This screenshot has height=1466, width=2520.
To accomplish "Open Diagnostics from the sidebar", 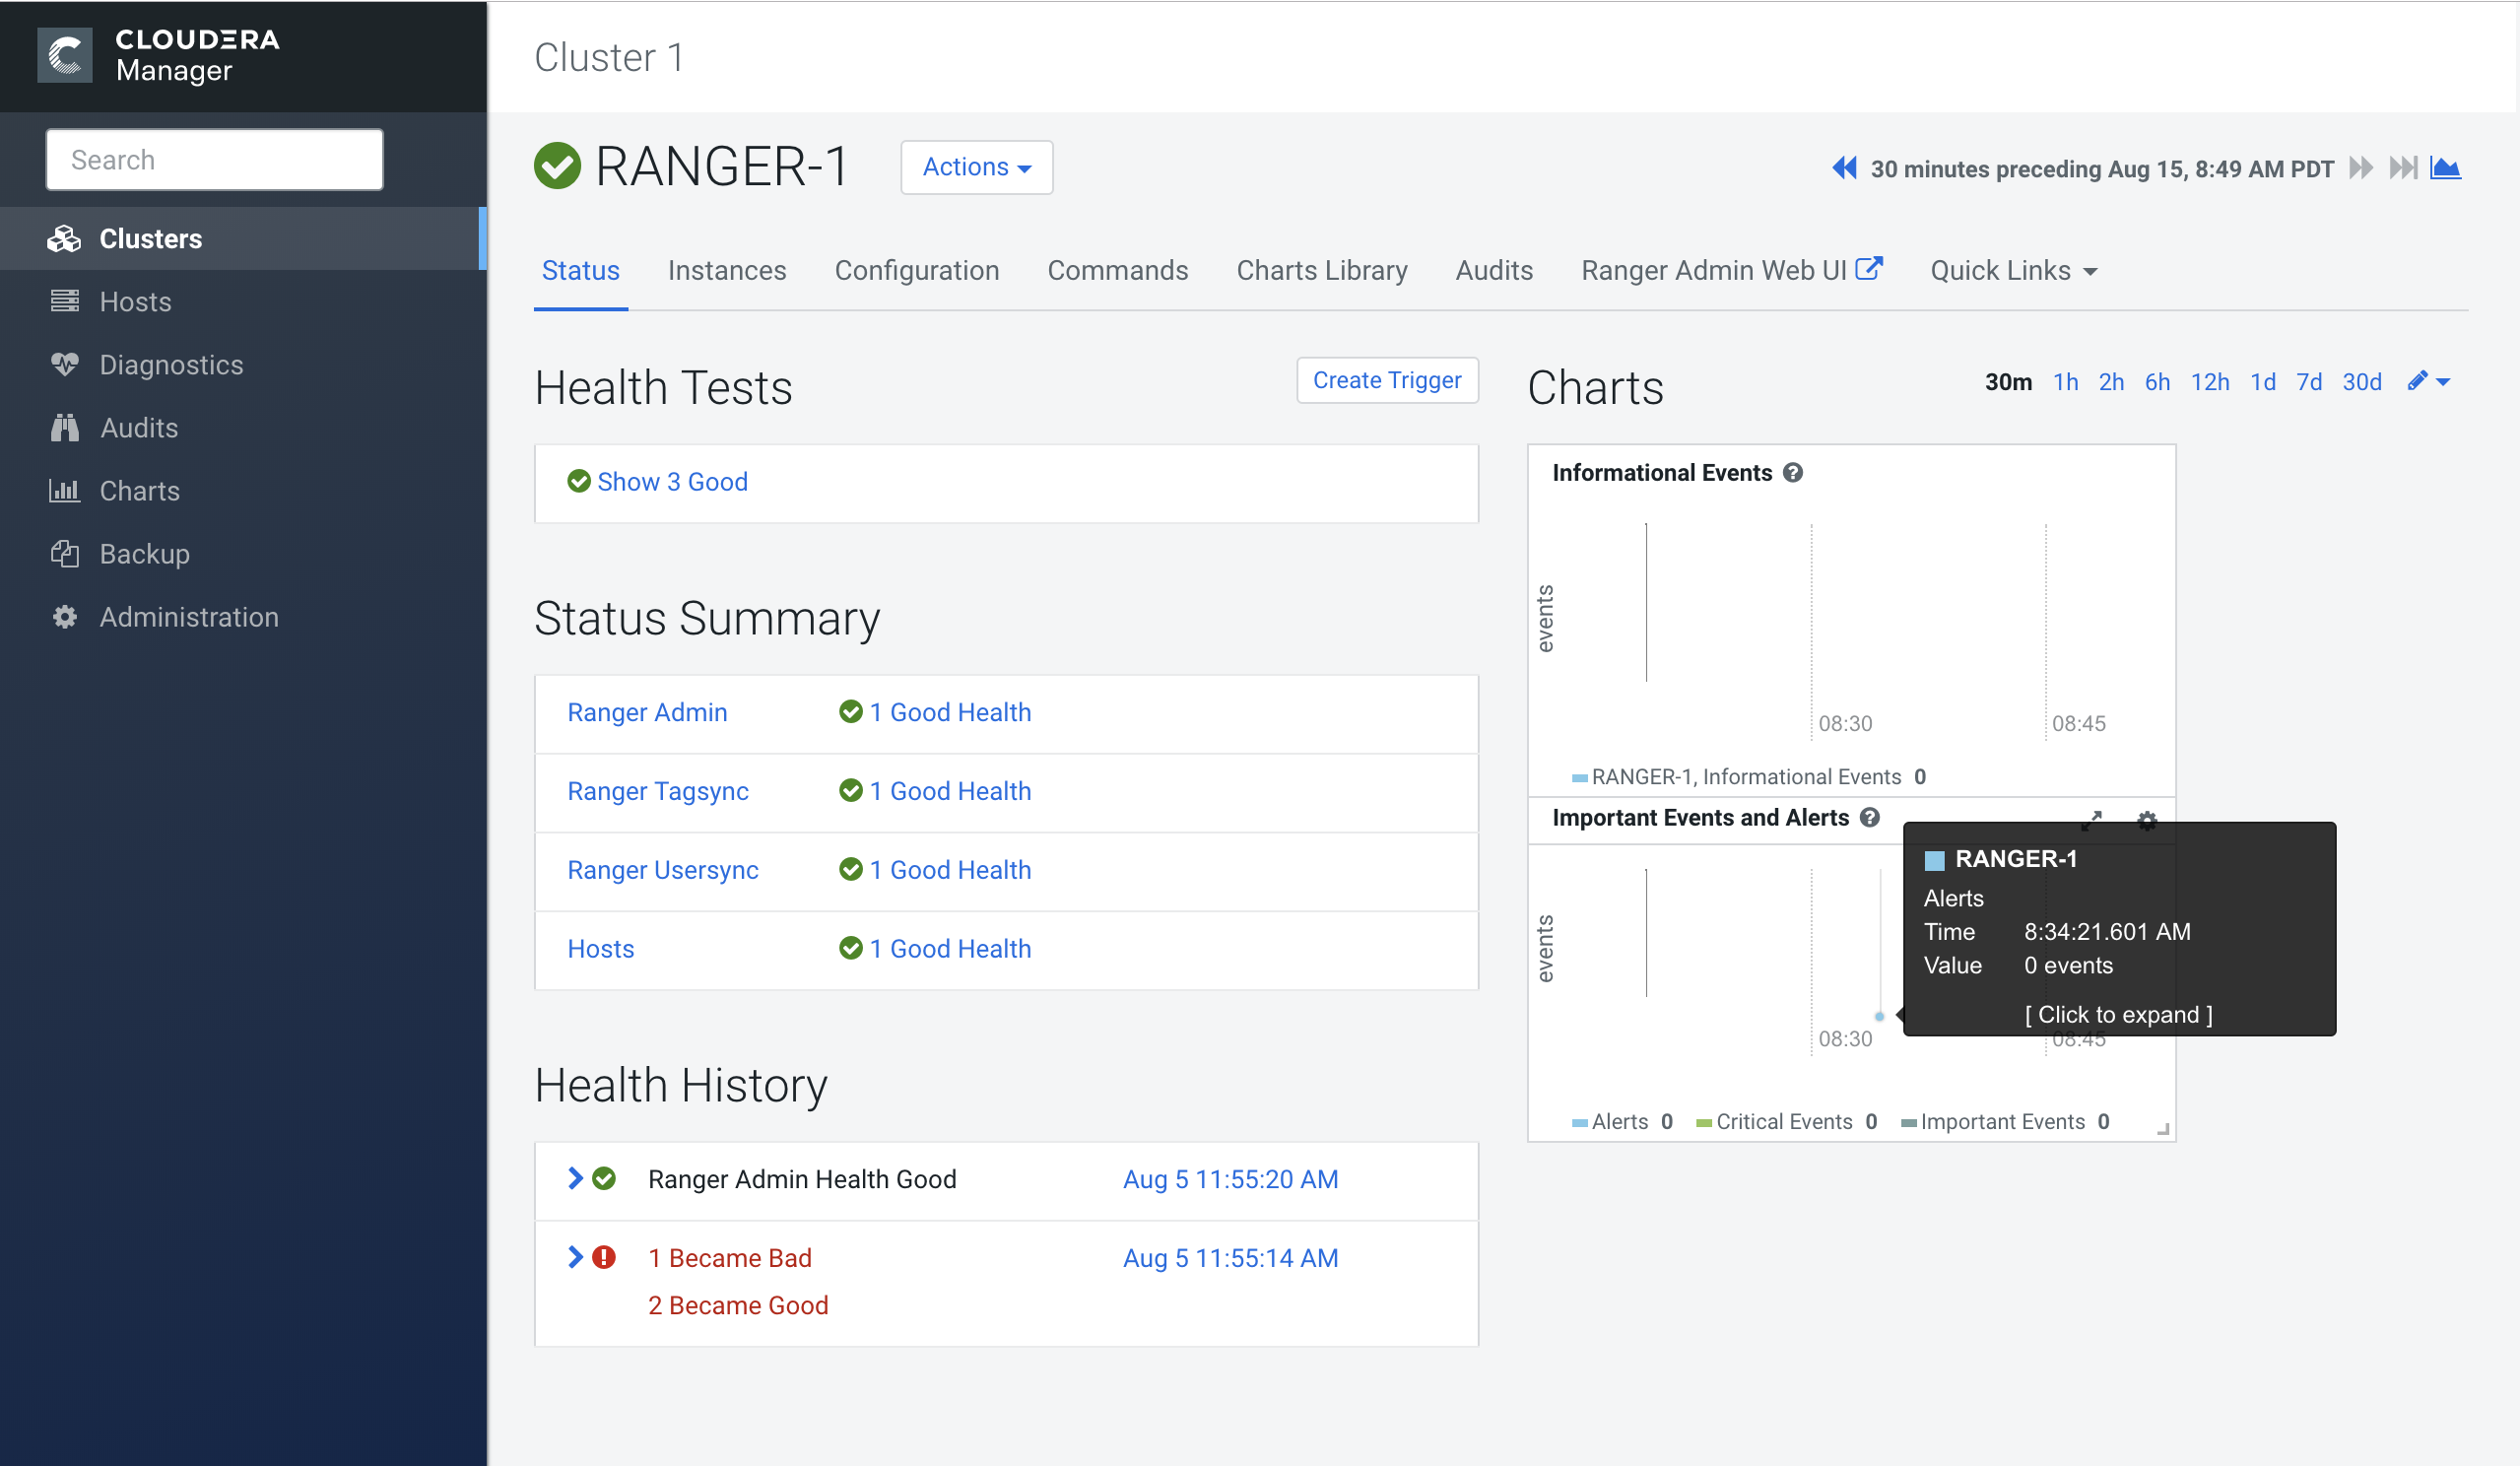I will pos(171,365).
